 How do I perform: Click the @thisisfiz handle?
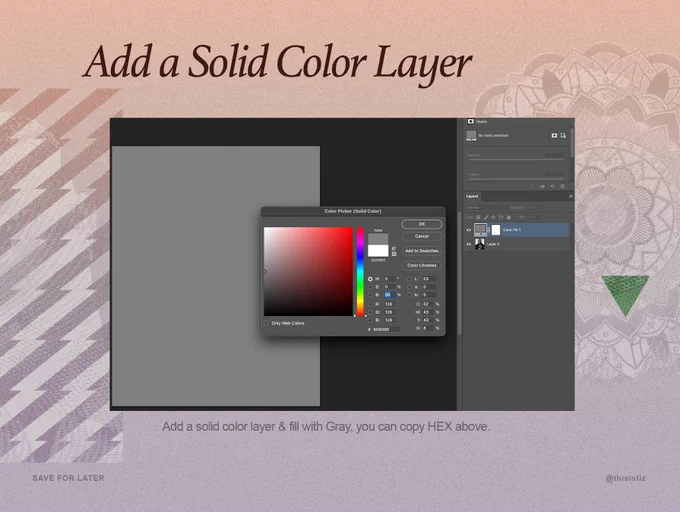click(x=625, y=478)
